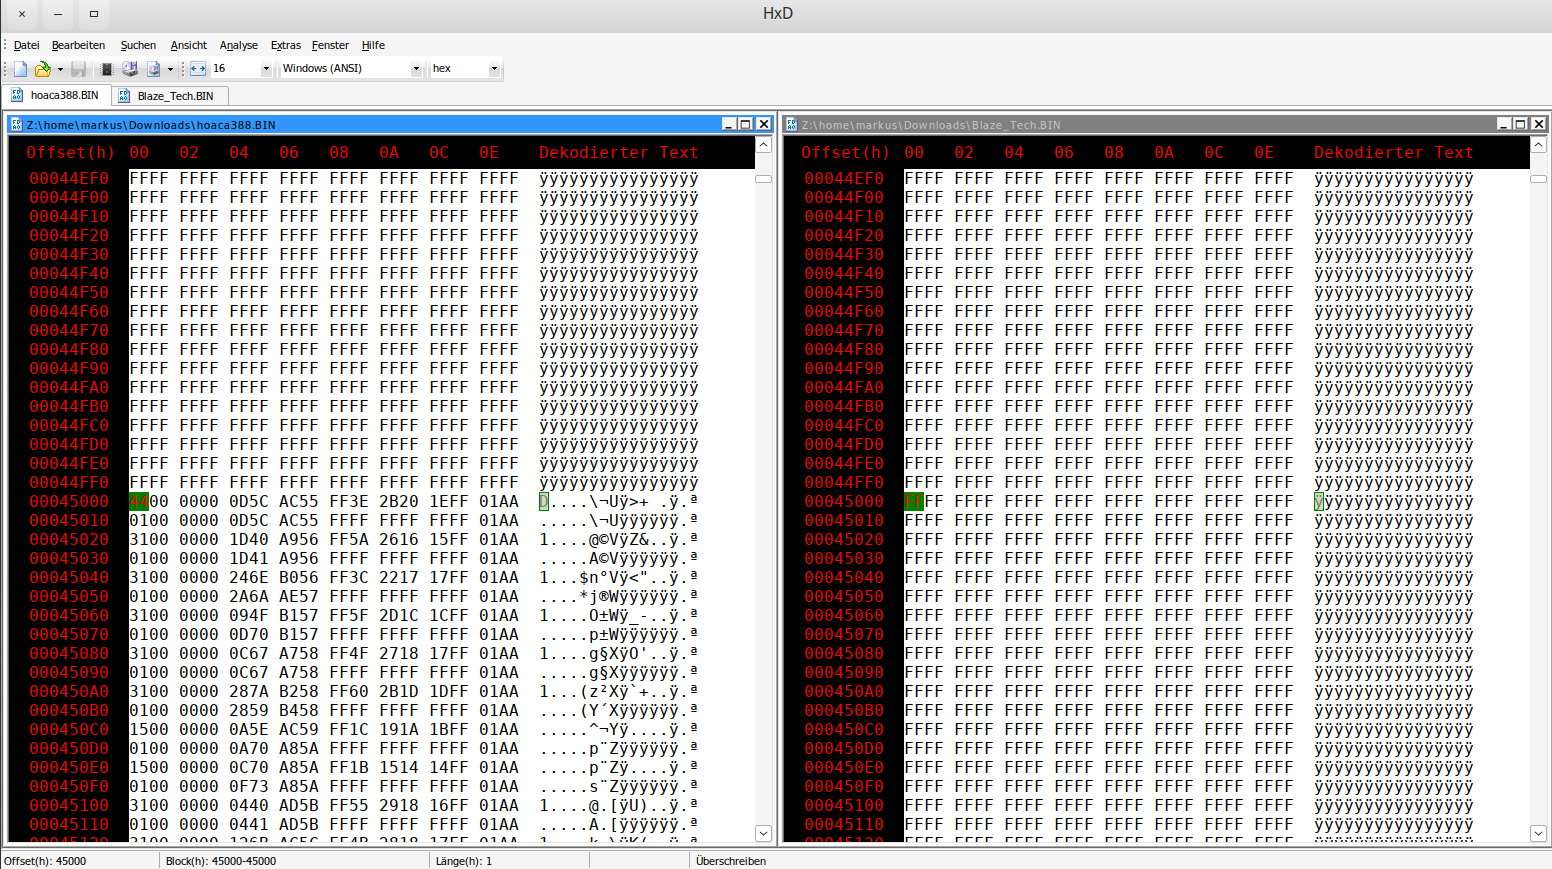Expand the arrow next to Open folder icon
The height and width of the screenshot is (869, 1552).
[60, 69]
